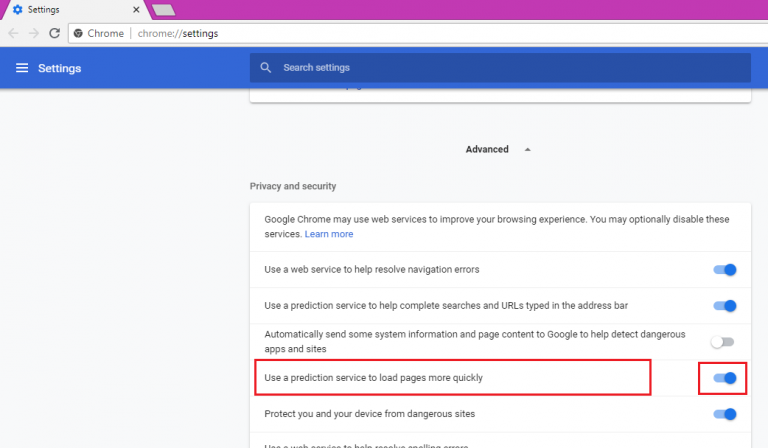Toggle web service for navigation errors
Viewport: 768px width, 448px height.
point(724,270)
